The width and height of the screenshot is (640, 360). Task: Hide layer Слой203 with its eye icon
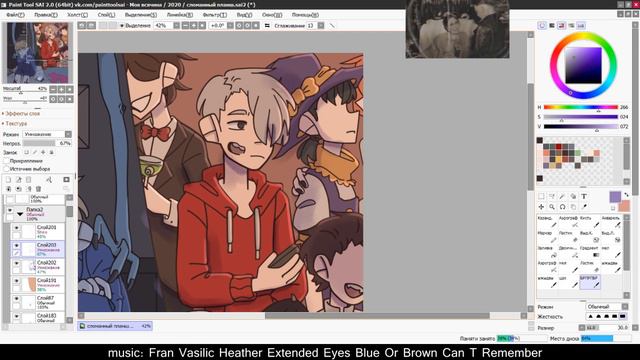pos(16,245)
